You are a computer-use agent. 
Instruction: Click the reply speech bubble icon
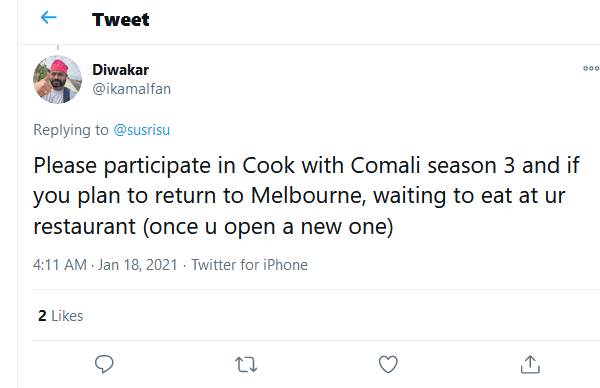click(x=104, y=364)
